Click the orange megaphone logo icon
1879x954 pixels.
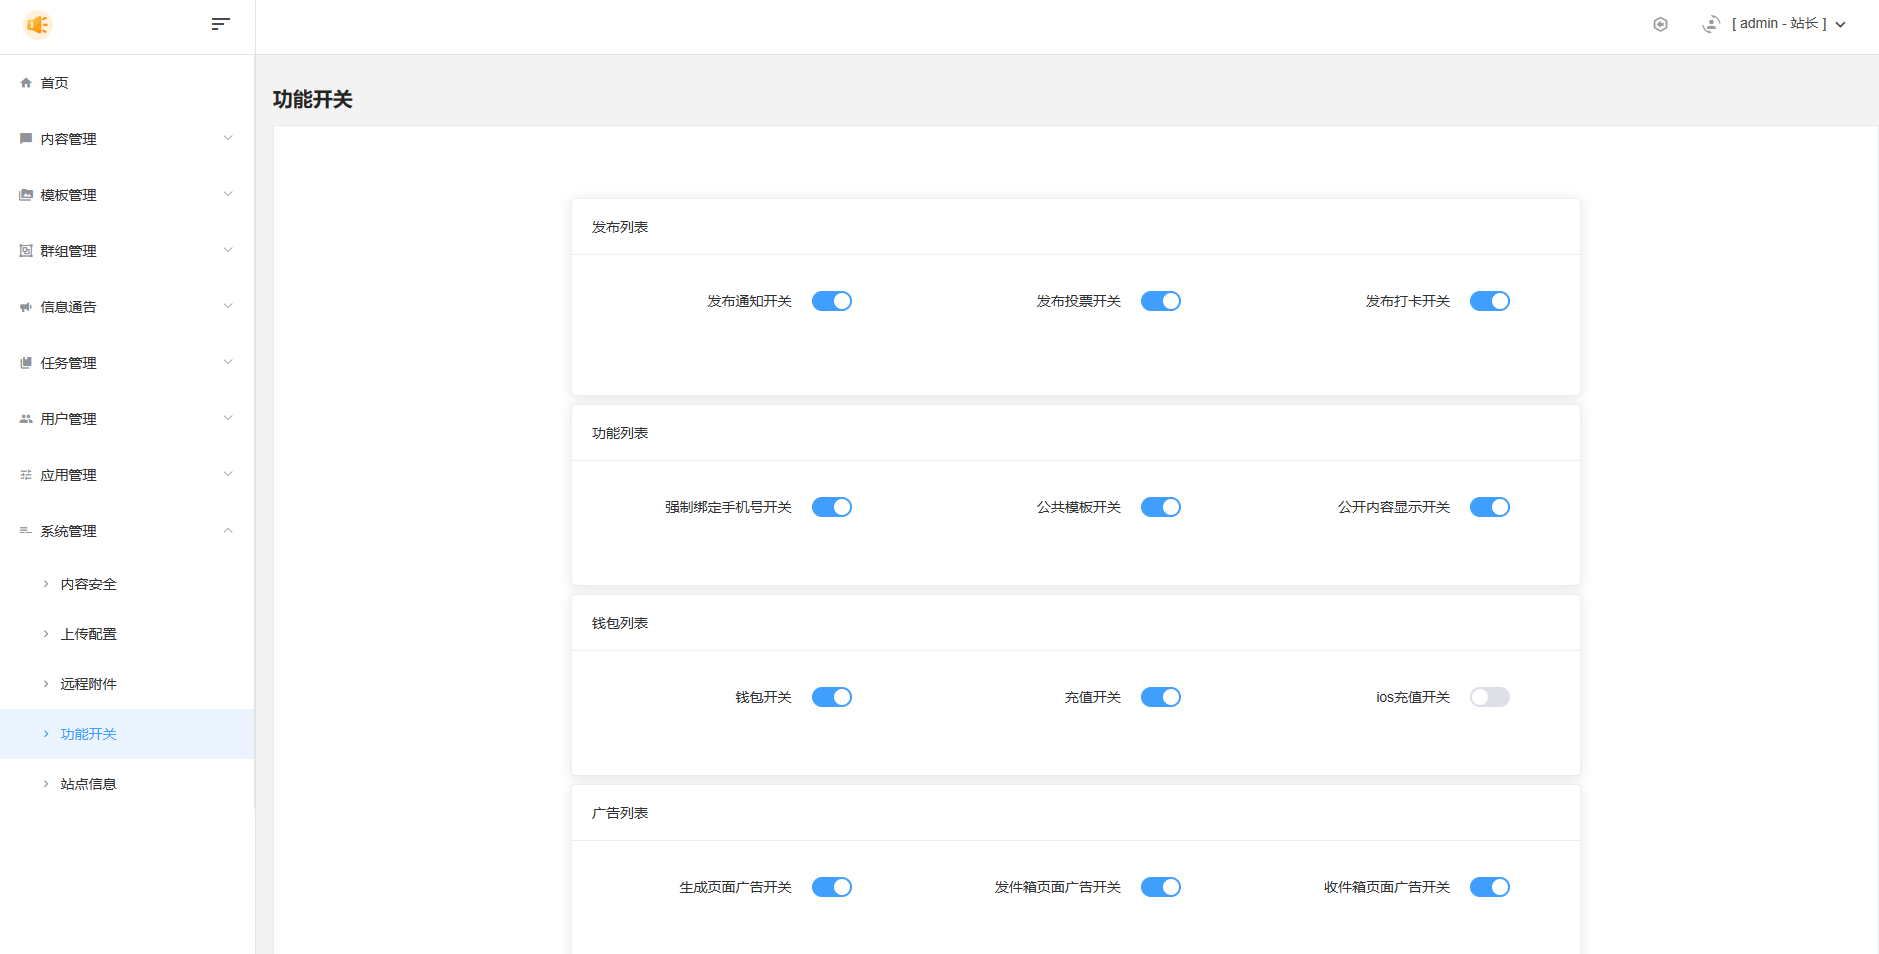37,24
